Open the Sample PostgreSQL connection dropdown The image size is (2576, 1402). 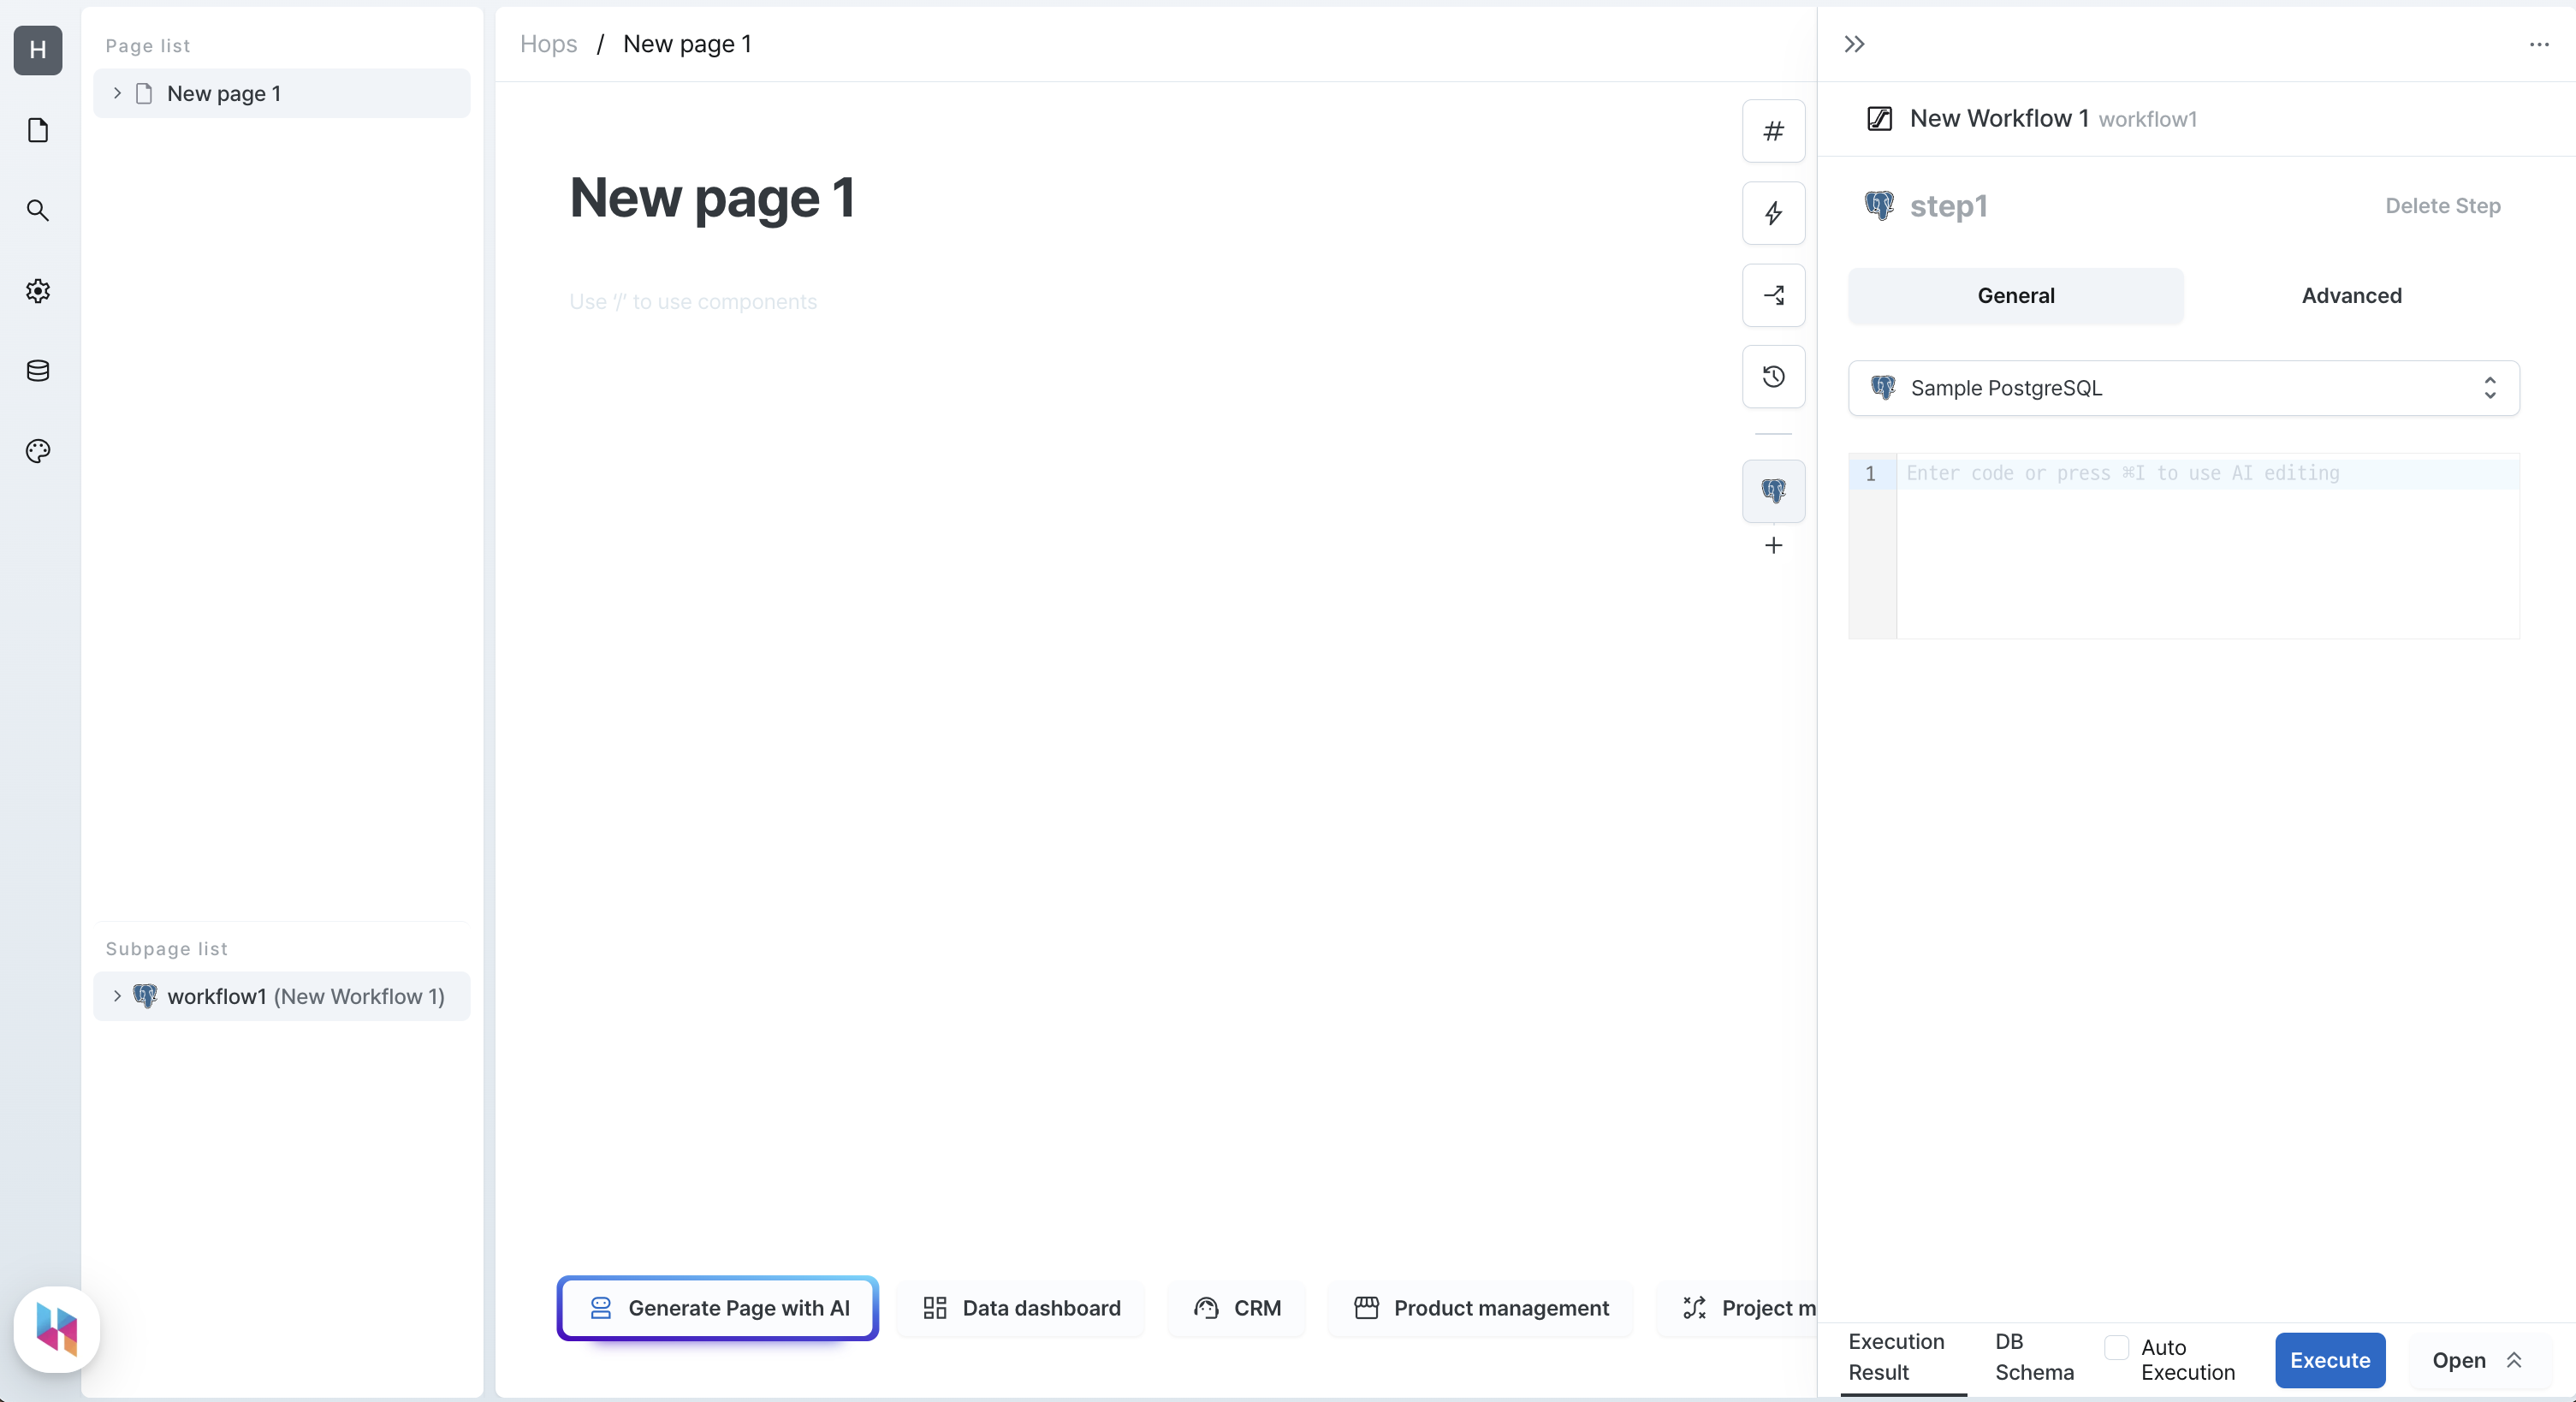click(x=2182, y=387)
